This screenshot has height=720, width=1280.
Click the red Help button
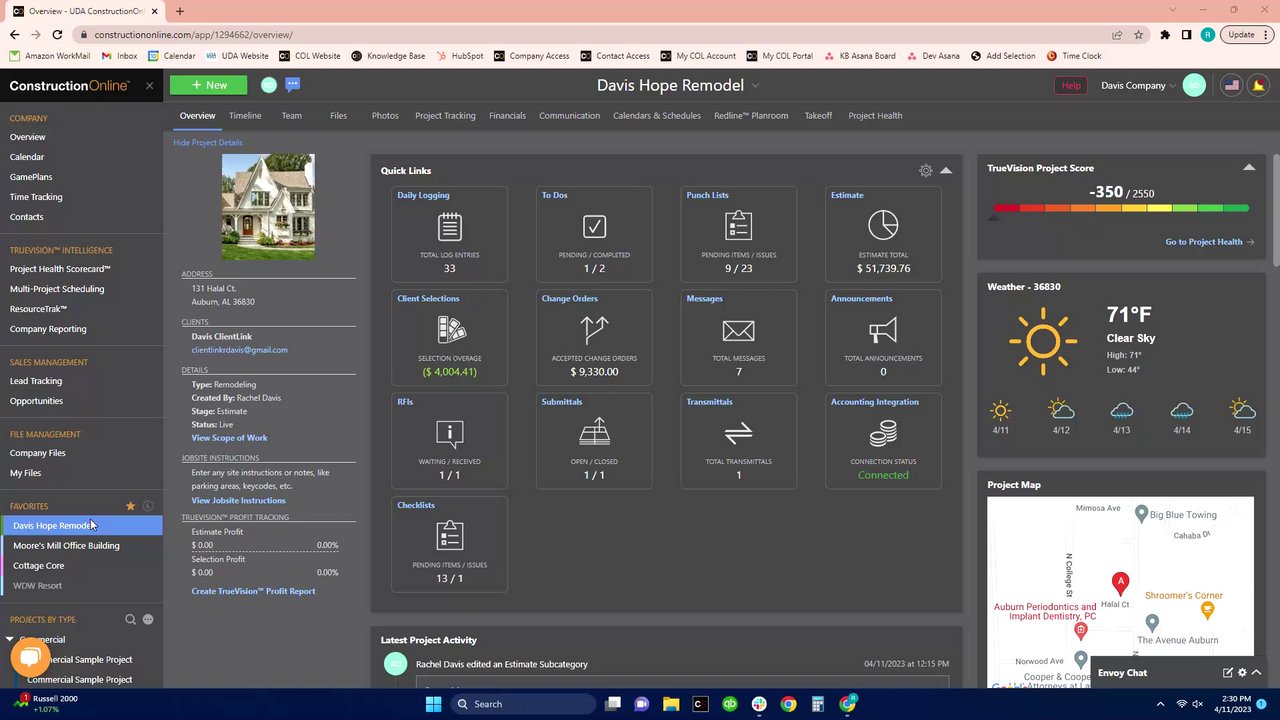1071,86
